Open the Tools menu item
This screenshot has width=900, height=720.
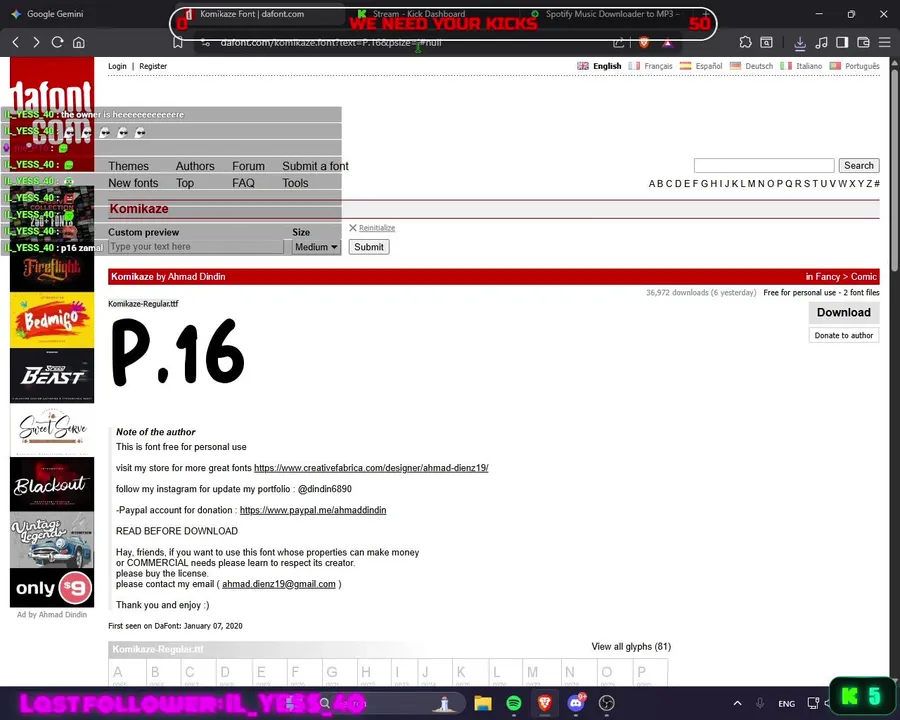(295, 183)
